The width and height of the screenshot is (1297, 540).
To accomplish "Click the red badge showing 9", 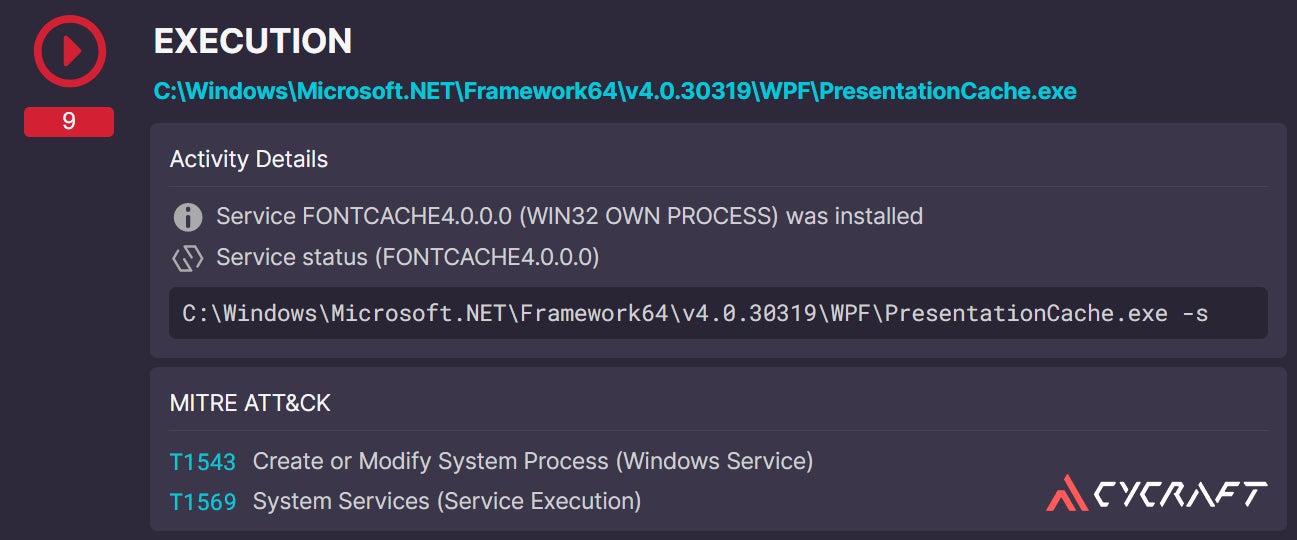I will [68, 122].
